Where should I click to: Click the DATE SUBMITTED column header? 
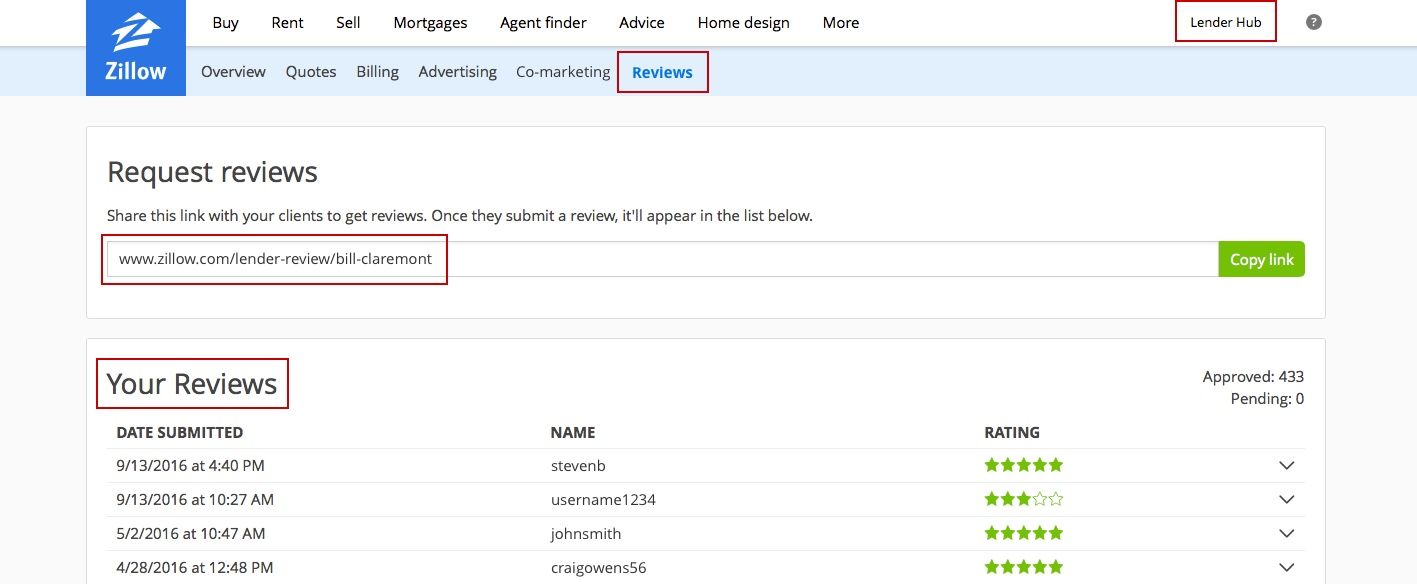pyautogui.click(x=180, y=433)
